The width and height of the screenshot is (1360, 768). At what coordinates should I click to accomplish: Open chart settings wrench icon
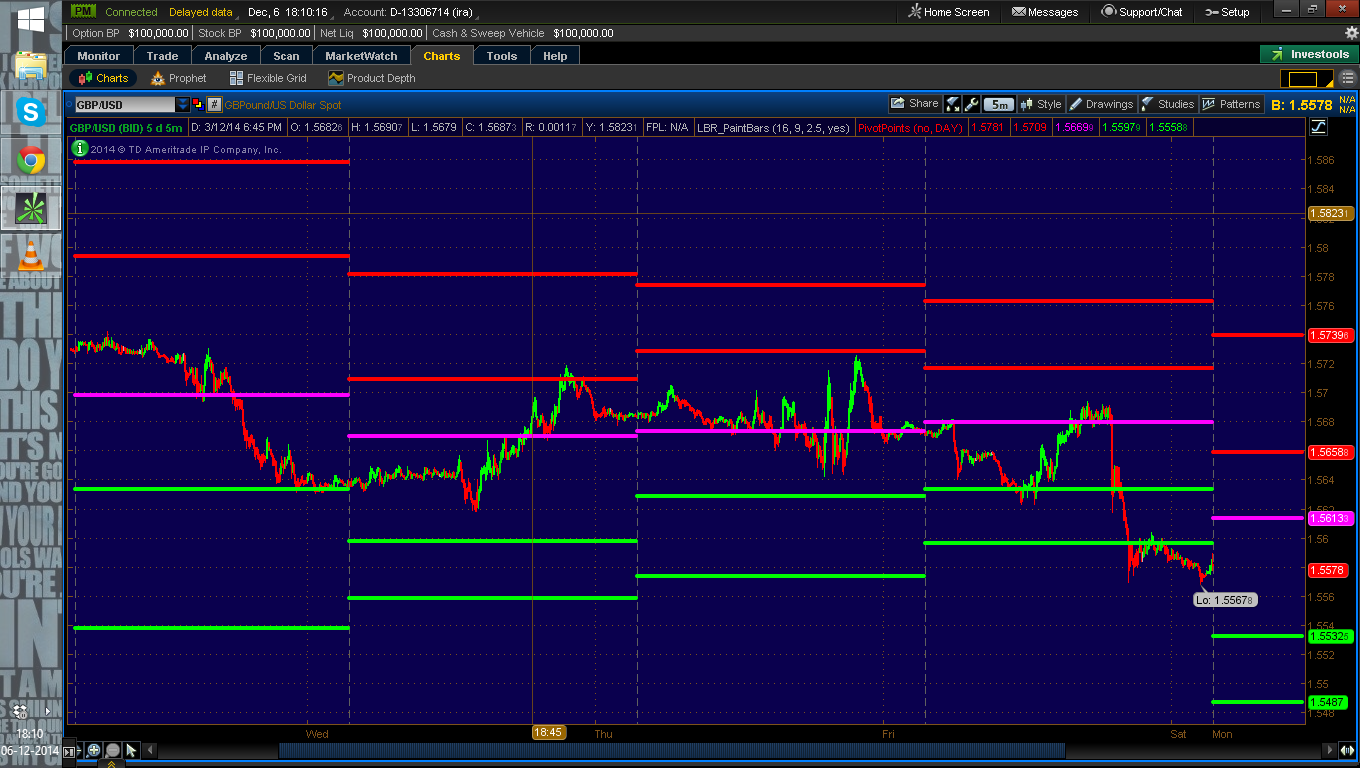(971, 104)
